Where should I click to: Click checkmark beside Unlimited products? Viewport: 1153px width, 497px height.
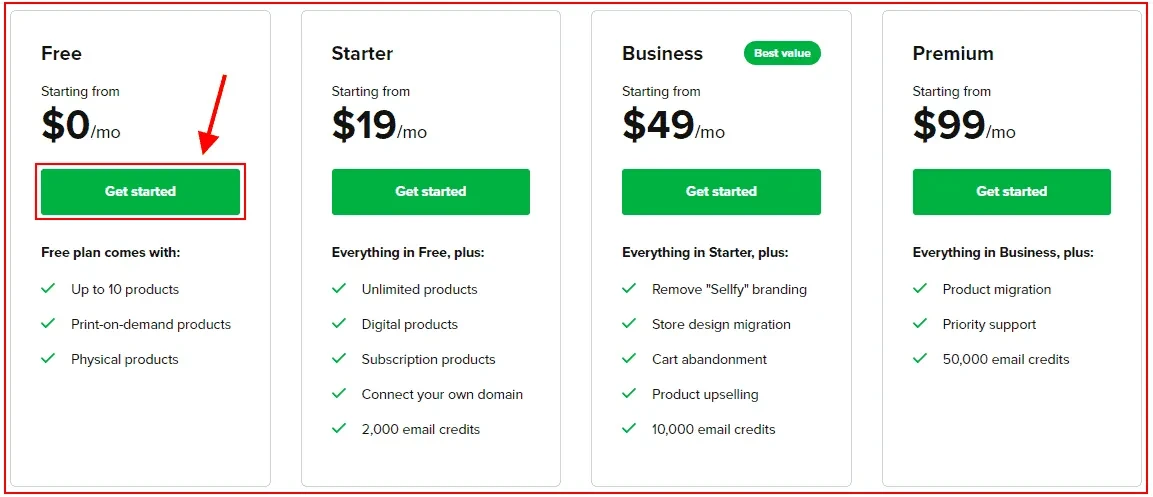click(x=339, y=289)
